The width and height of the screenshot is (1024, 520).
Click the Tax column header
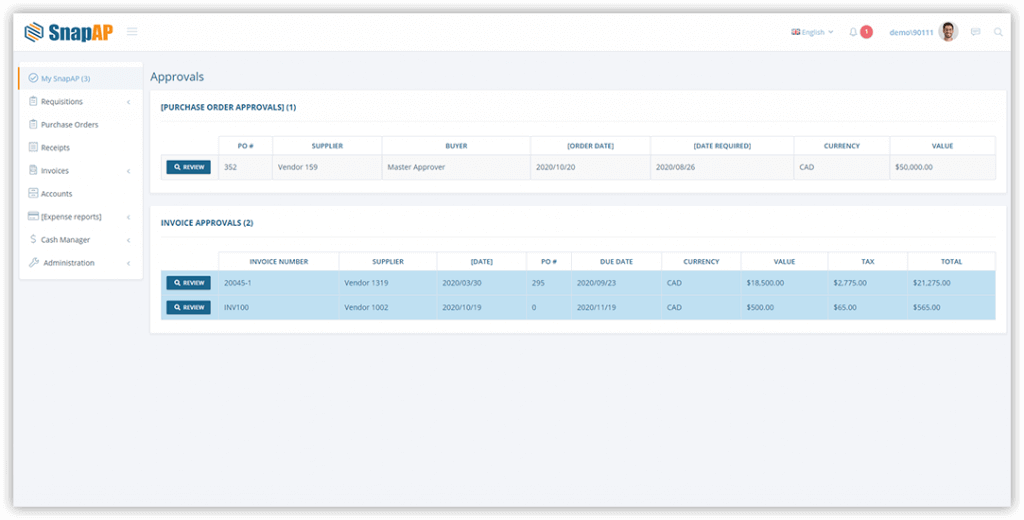[x=868, y=261]
